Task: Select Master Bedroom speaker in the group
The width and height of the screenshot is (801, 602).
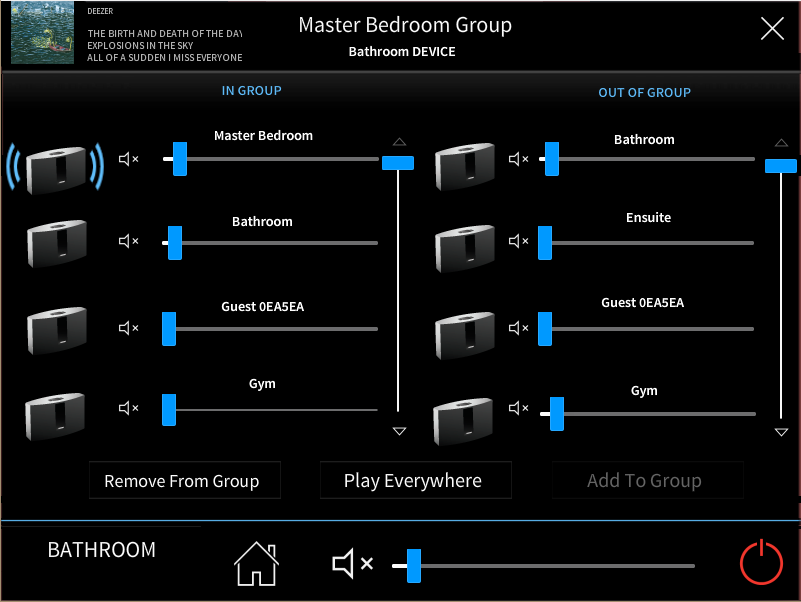Action: (x=56, y=167)
